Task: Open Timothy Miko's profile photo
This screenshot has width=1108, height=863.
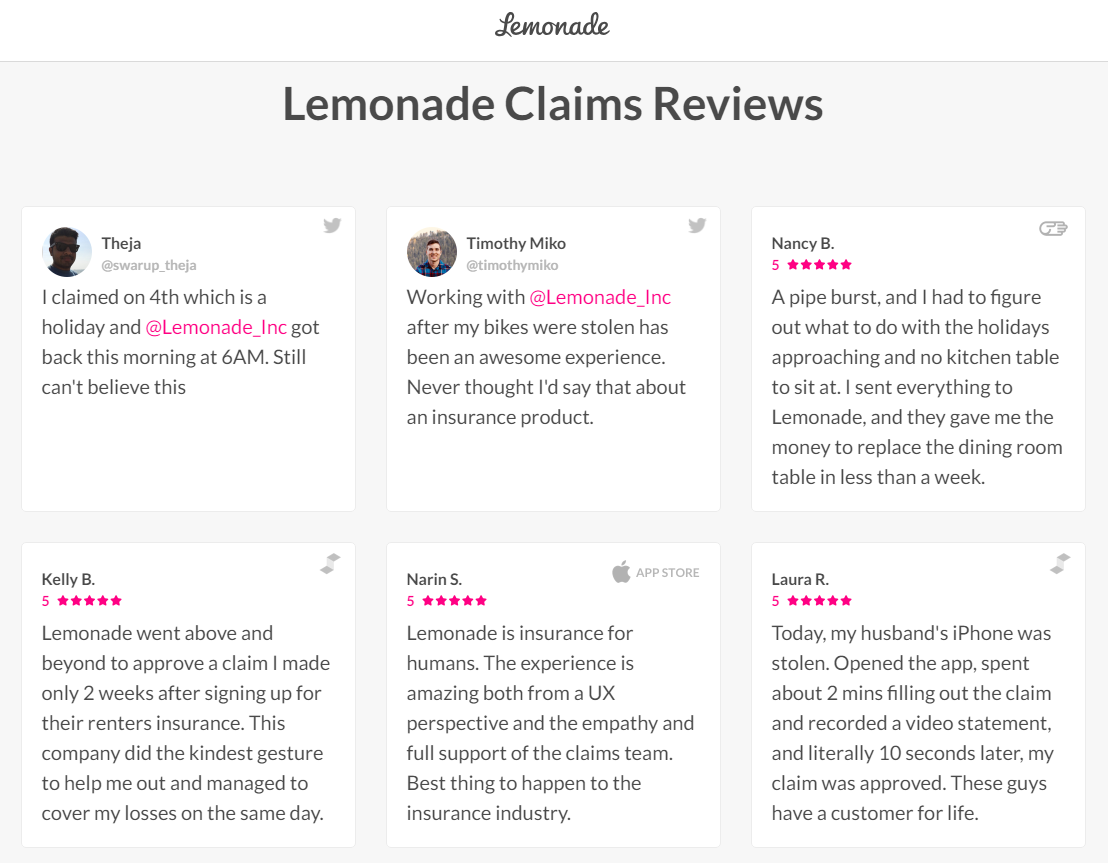Action: click(x=432, y=252)
